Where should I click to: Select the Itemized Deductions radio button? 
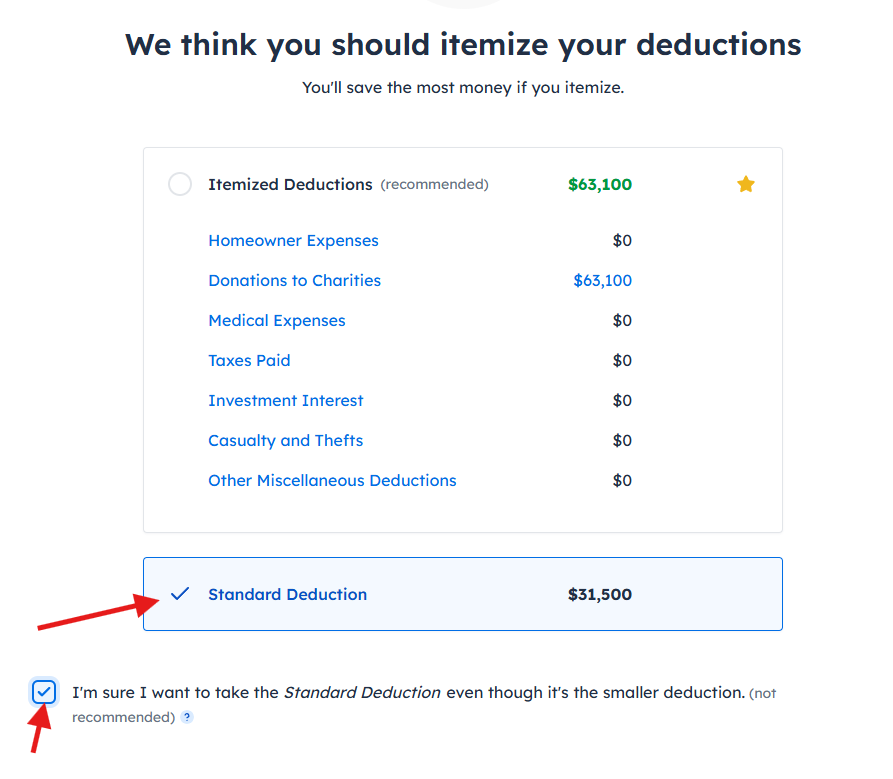pos(180,185)
